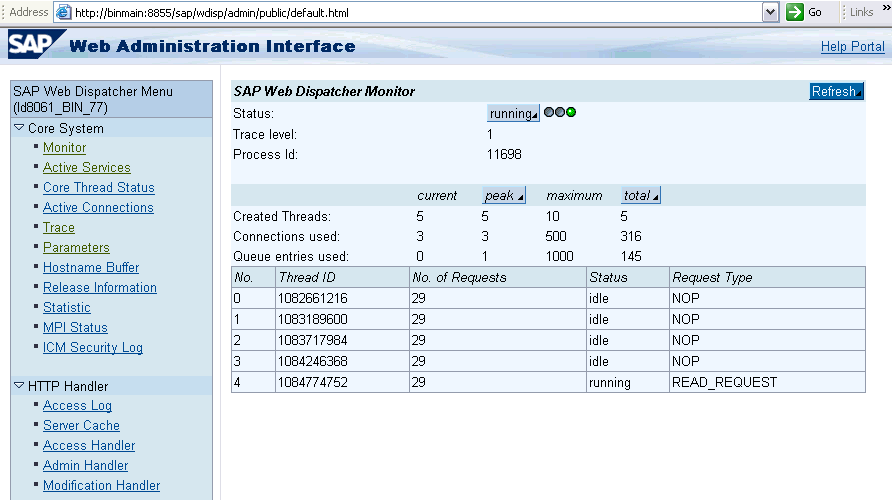Click the Refresh button

836,92
